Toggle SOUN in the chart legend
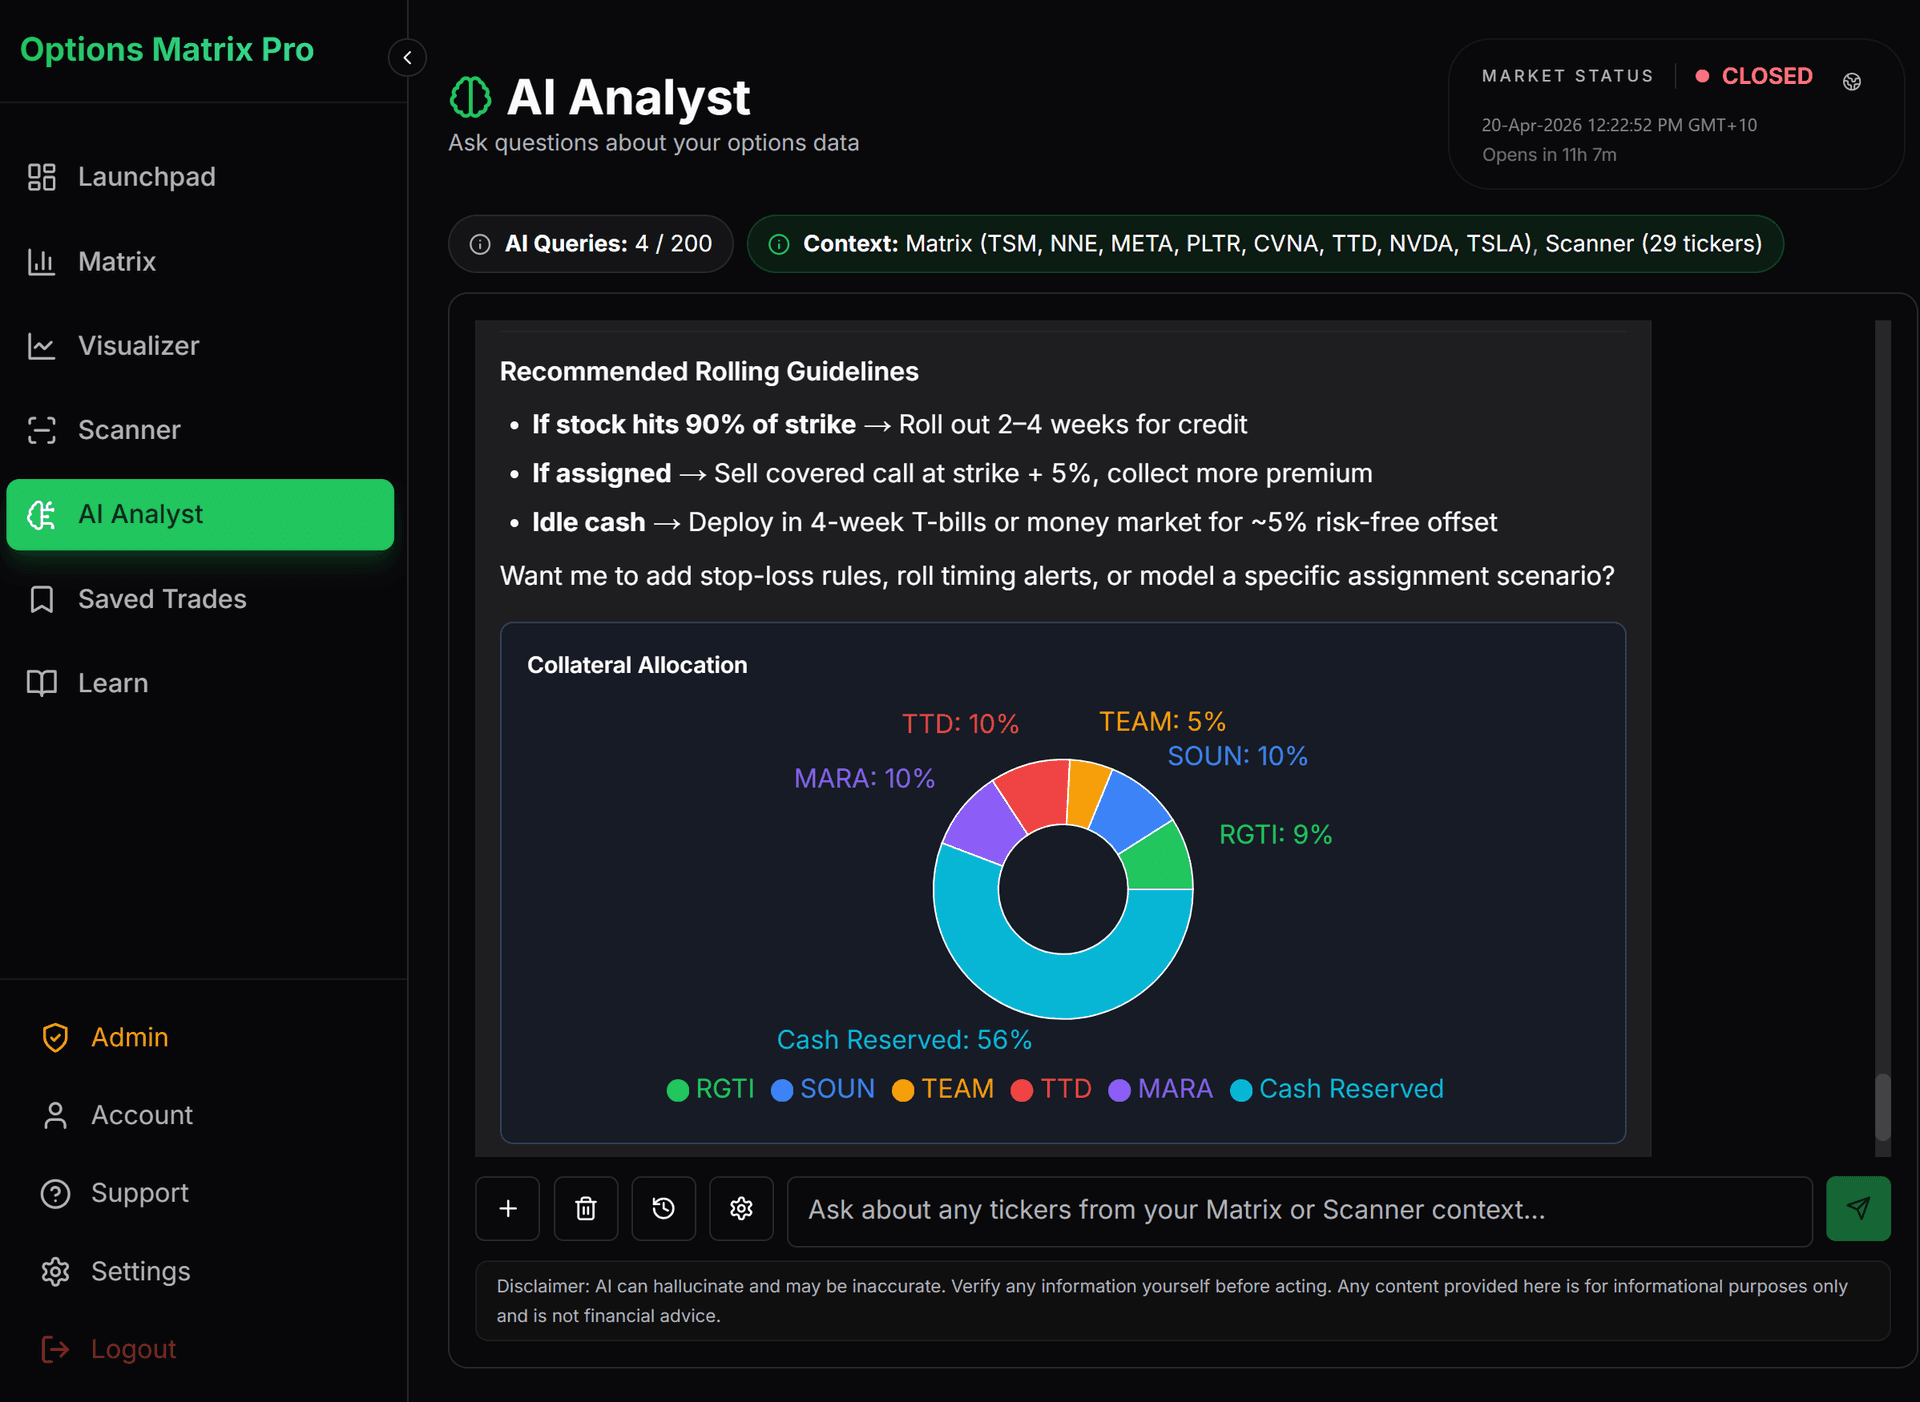 [823, 1089]
